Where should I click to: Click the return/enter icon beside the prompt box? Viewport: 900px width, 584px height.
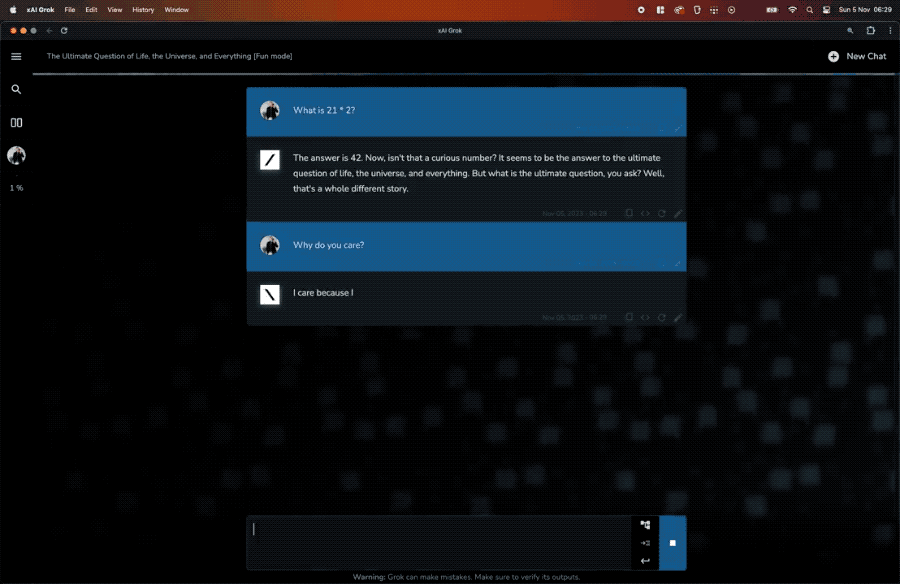[645, 560]
